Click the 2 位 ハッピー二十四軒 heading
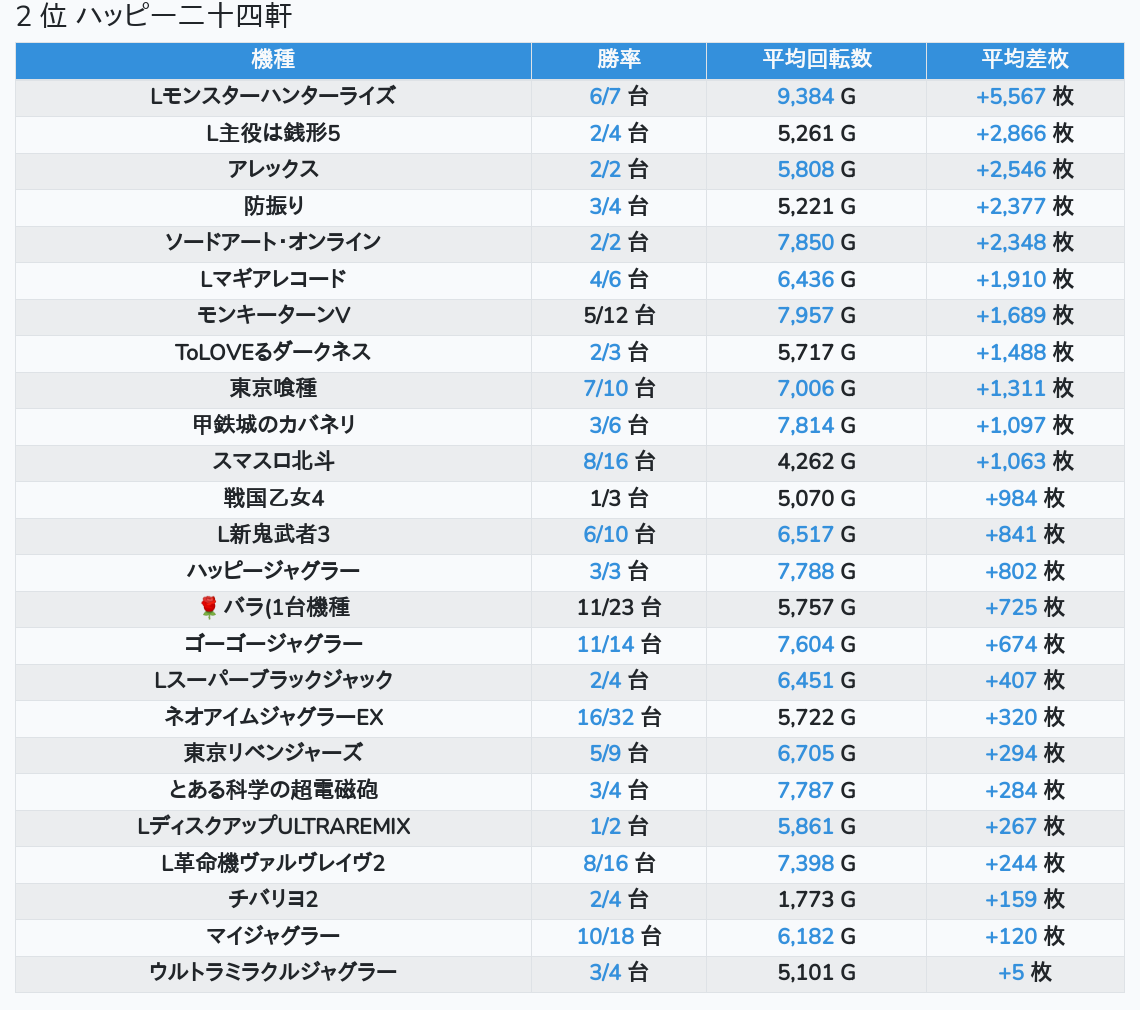Image resolution: width=1140 pixels, height=1010 pixels. pyautogui.click(x=154, y=17)
